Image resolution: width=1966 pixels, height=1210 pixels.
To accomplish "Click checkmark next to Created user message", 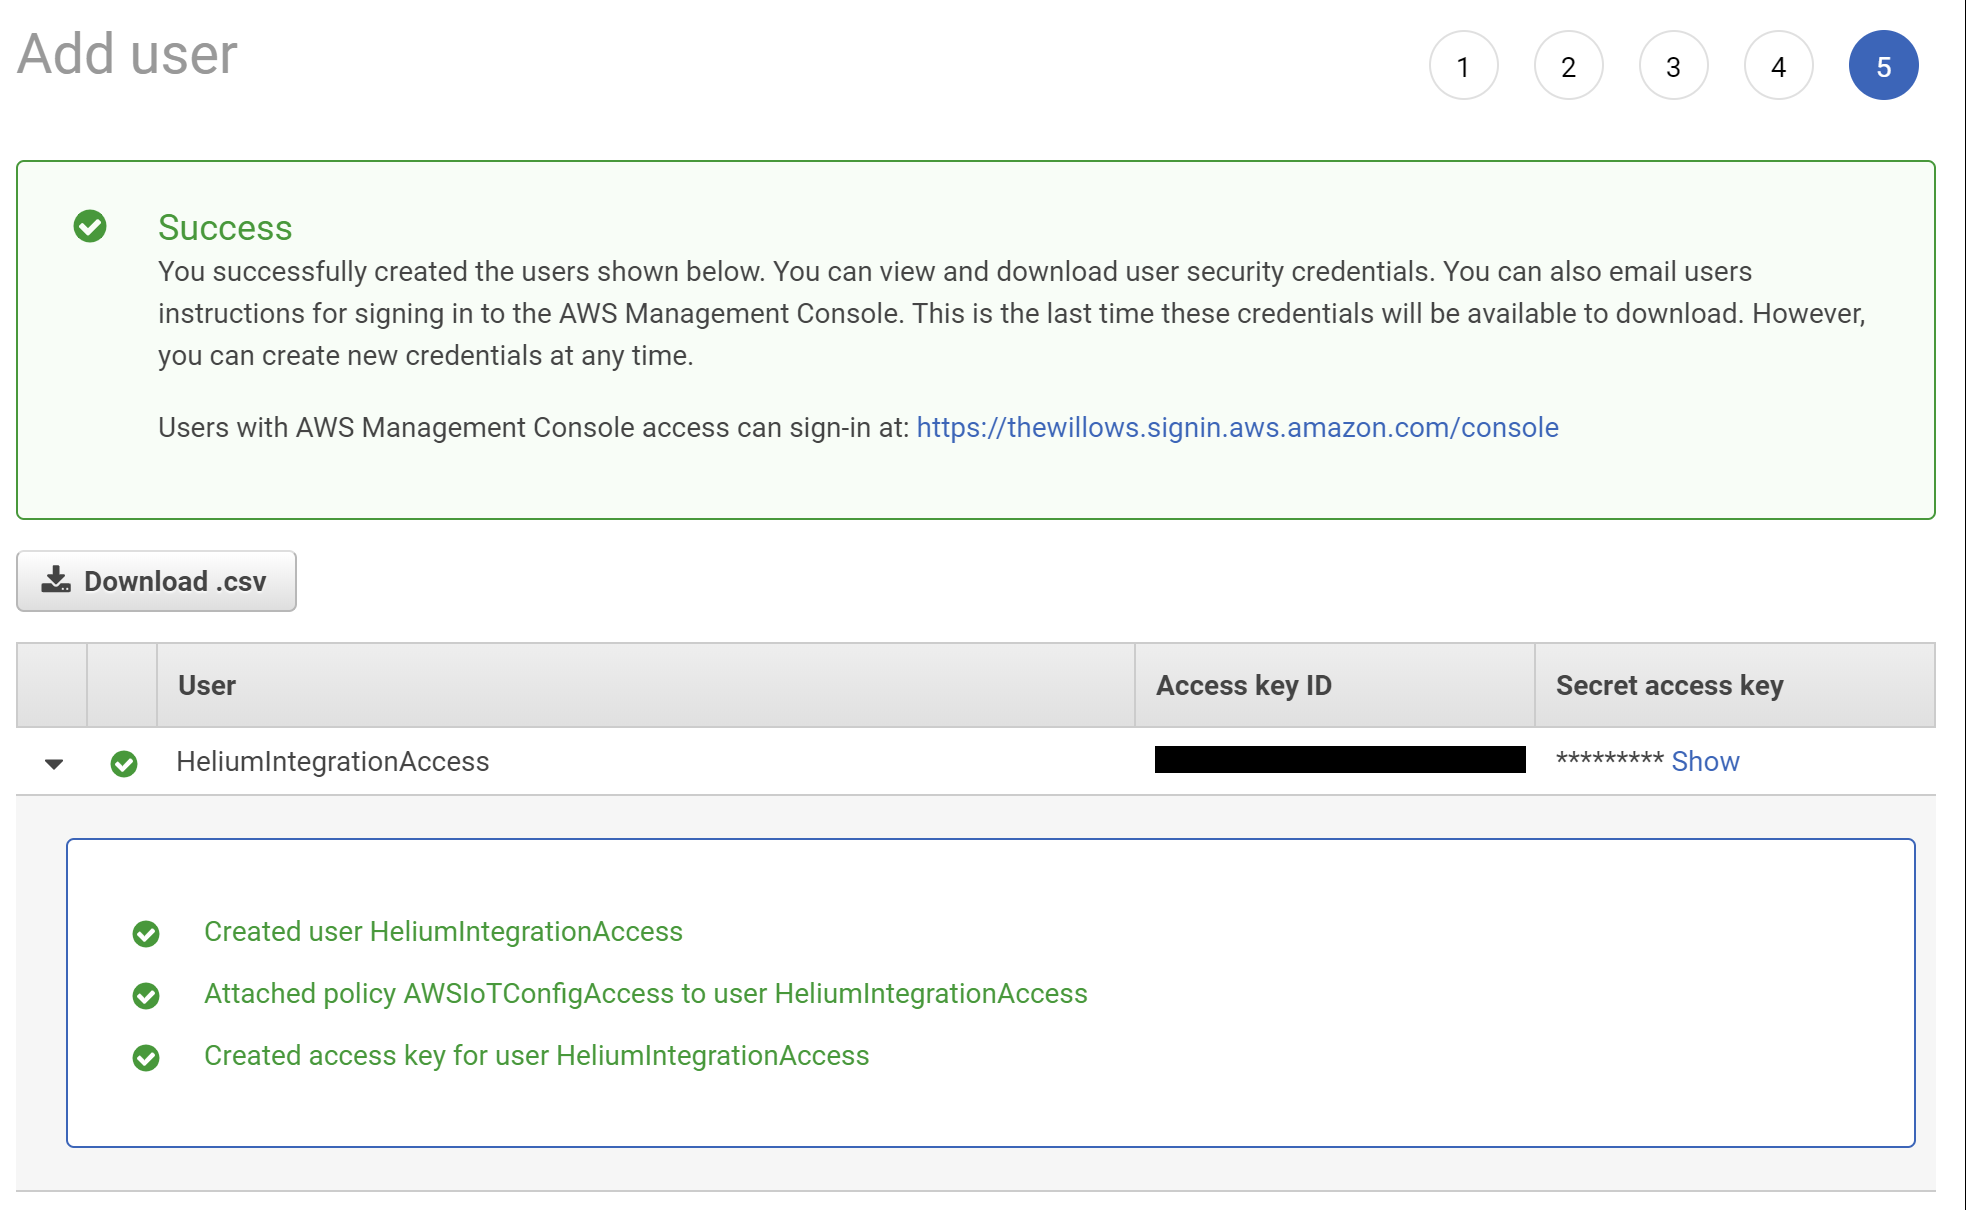I will tap(146, 933).
